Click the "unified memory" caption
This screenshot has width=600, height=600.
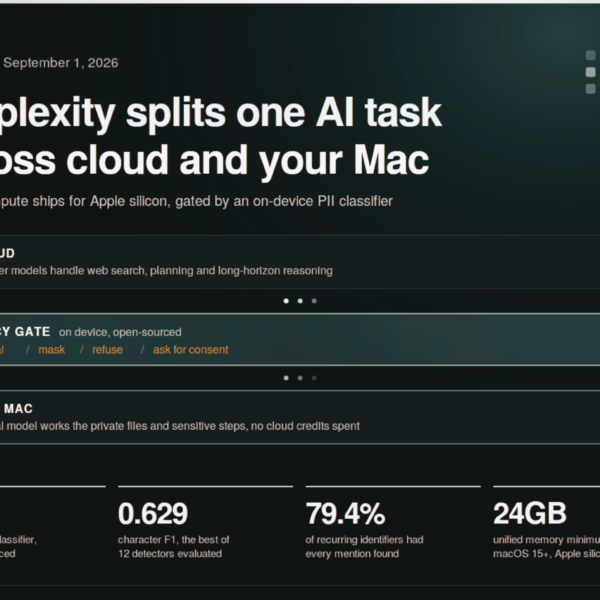pyautogui.click(x=546, y=540)
